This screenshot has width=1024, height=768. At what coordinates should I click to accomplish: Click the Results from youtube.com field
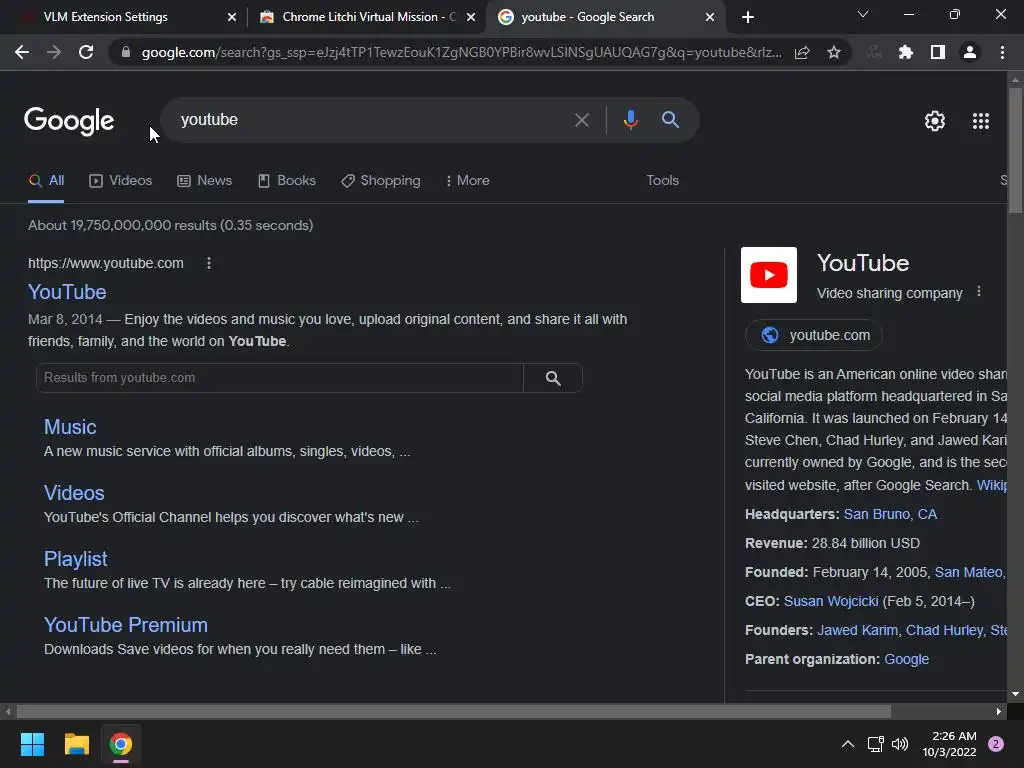[x=280, y=378]
